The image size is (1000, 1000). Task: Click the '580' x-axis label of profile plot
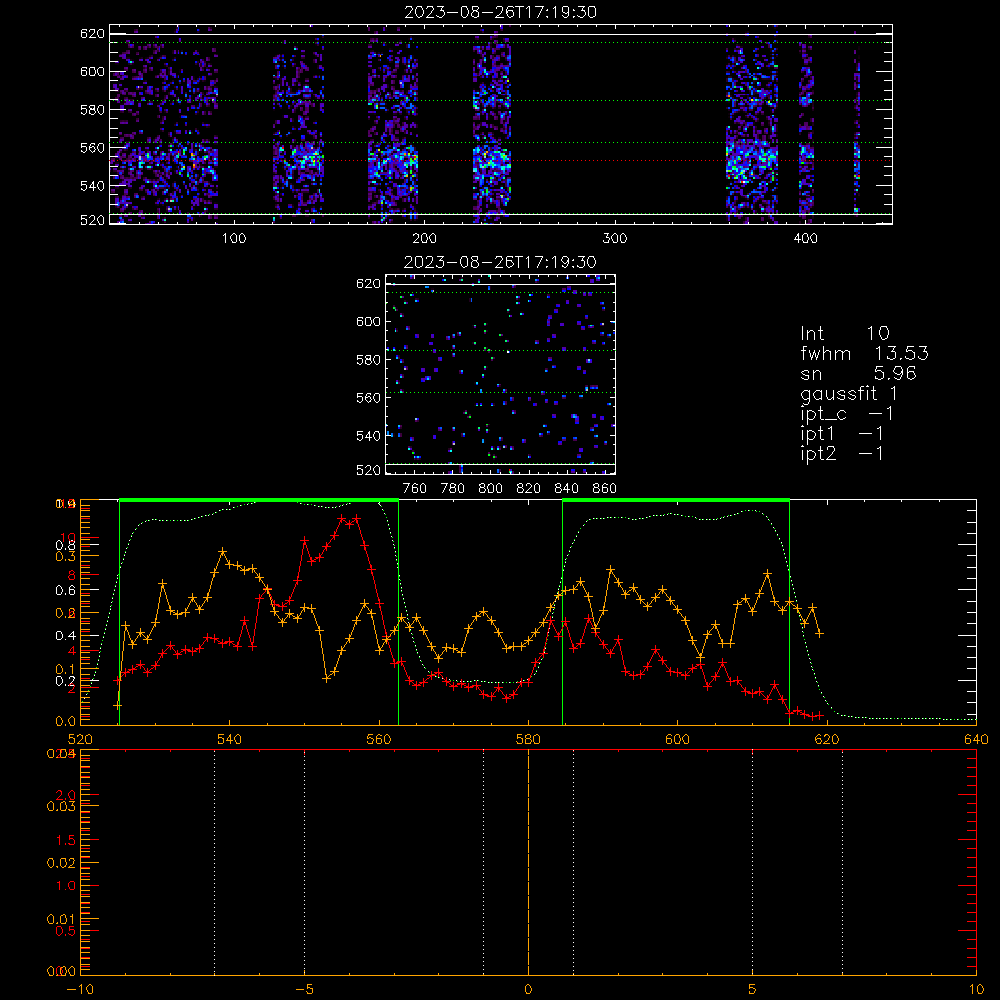point(529,739)
